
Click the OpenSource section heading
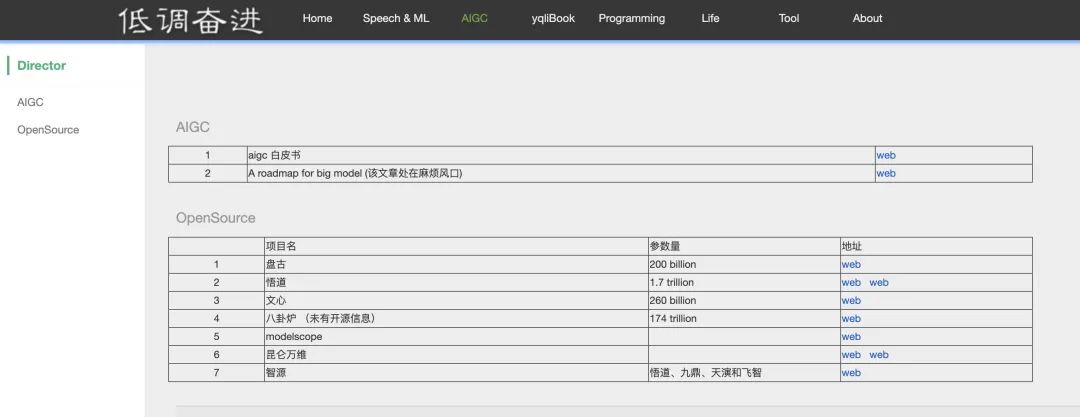(216, 218)
